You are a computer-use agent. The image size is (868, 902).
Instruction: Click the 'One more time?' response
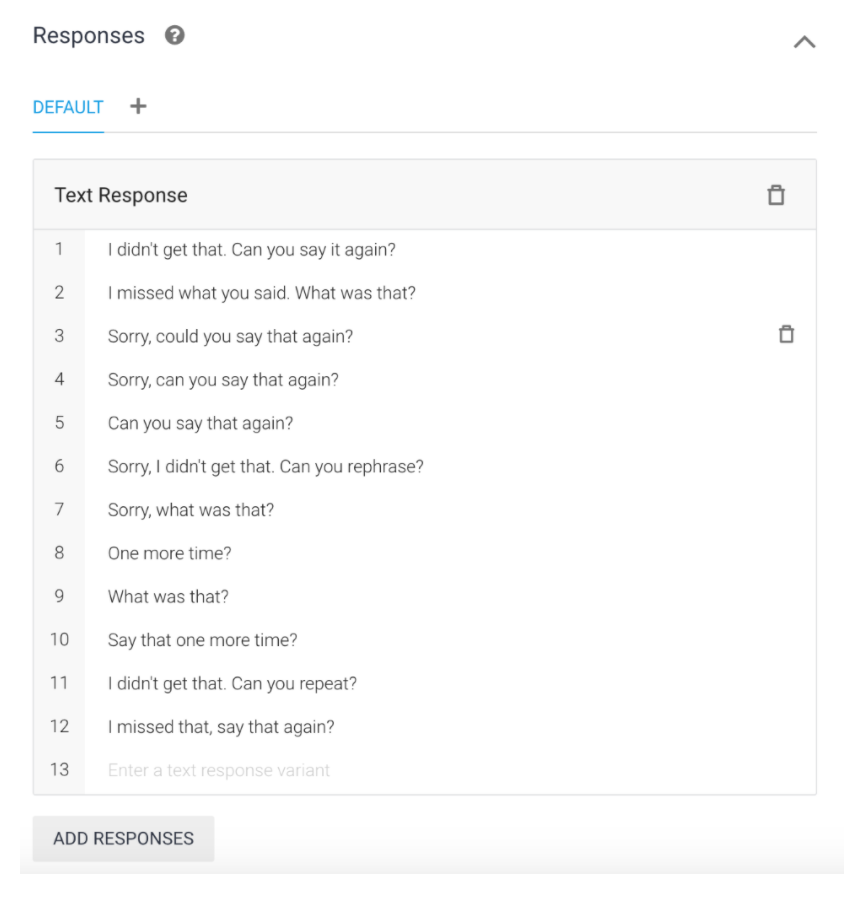[x=169, y=553]
